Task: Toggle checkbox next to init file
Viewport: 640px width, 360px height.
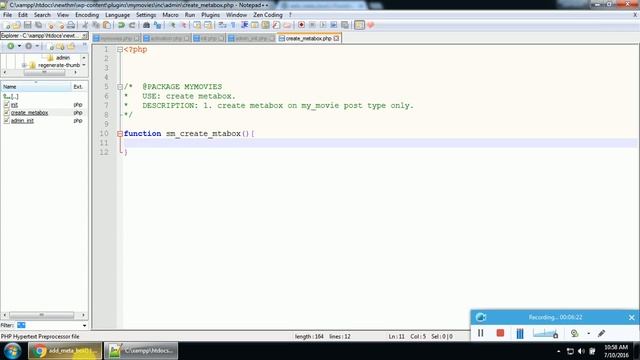Action: click(x=7, y=105)
